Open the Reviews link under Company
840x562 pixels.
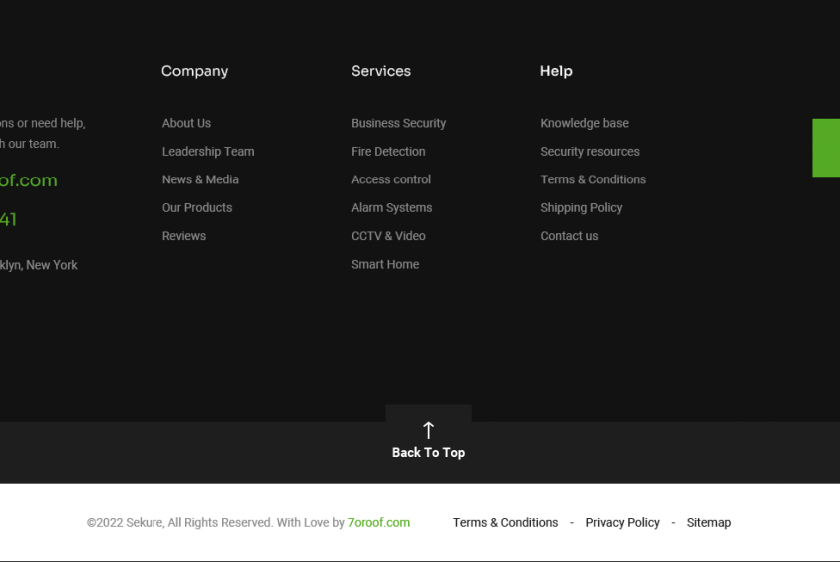(x=184, y=236)
